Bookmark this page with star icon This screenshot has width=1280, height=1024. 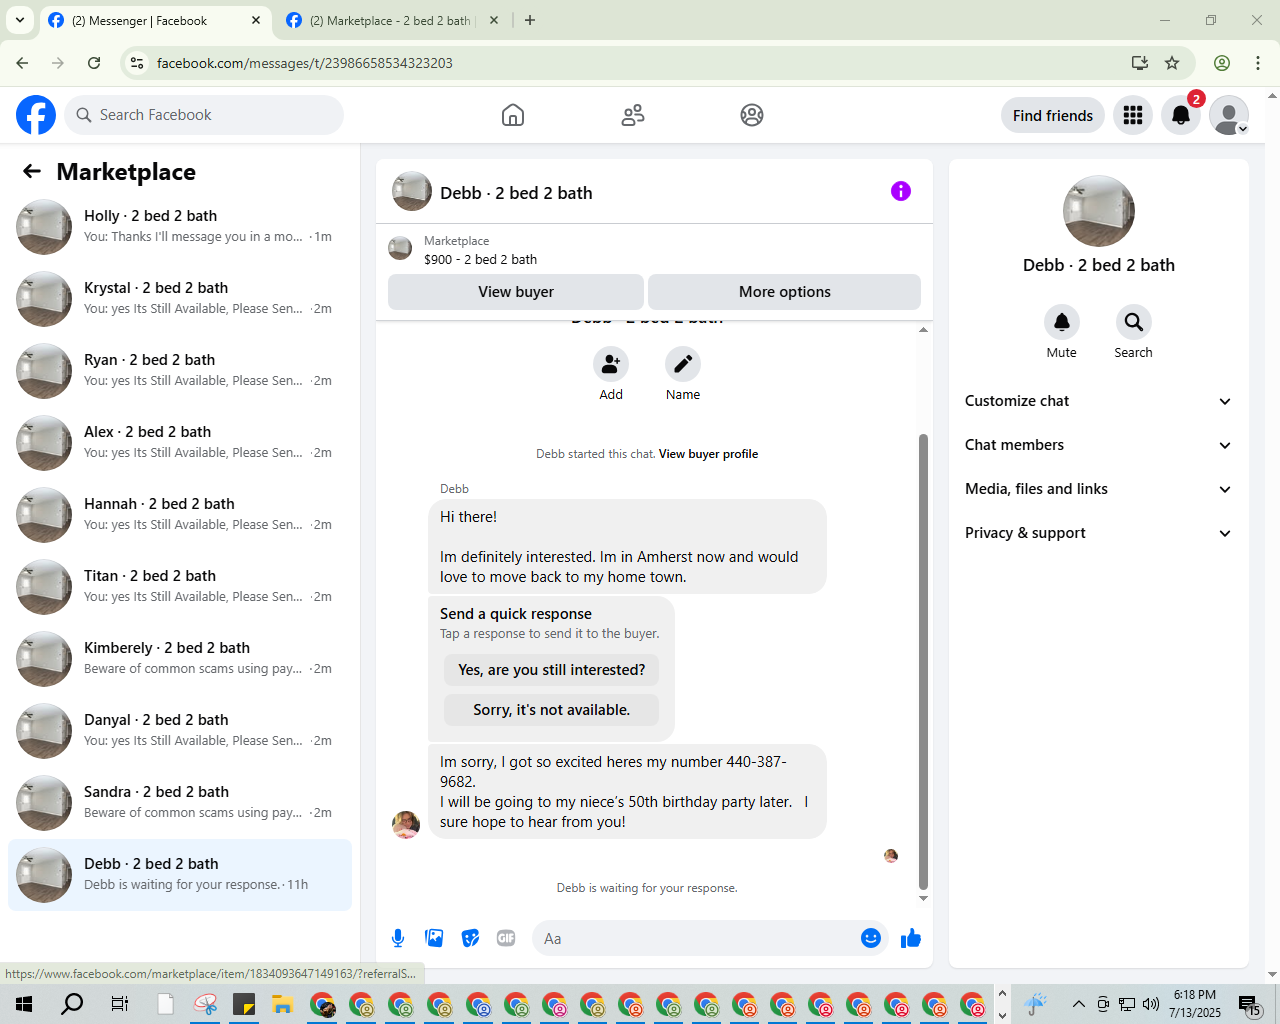tap(1172, 63)
